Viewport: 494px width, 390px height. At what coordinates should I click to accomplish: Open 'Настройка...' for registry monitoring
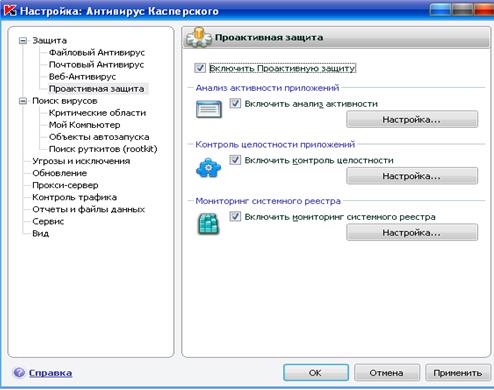point(412,232)
